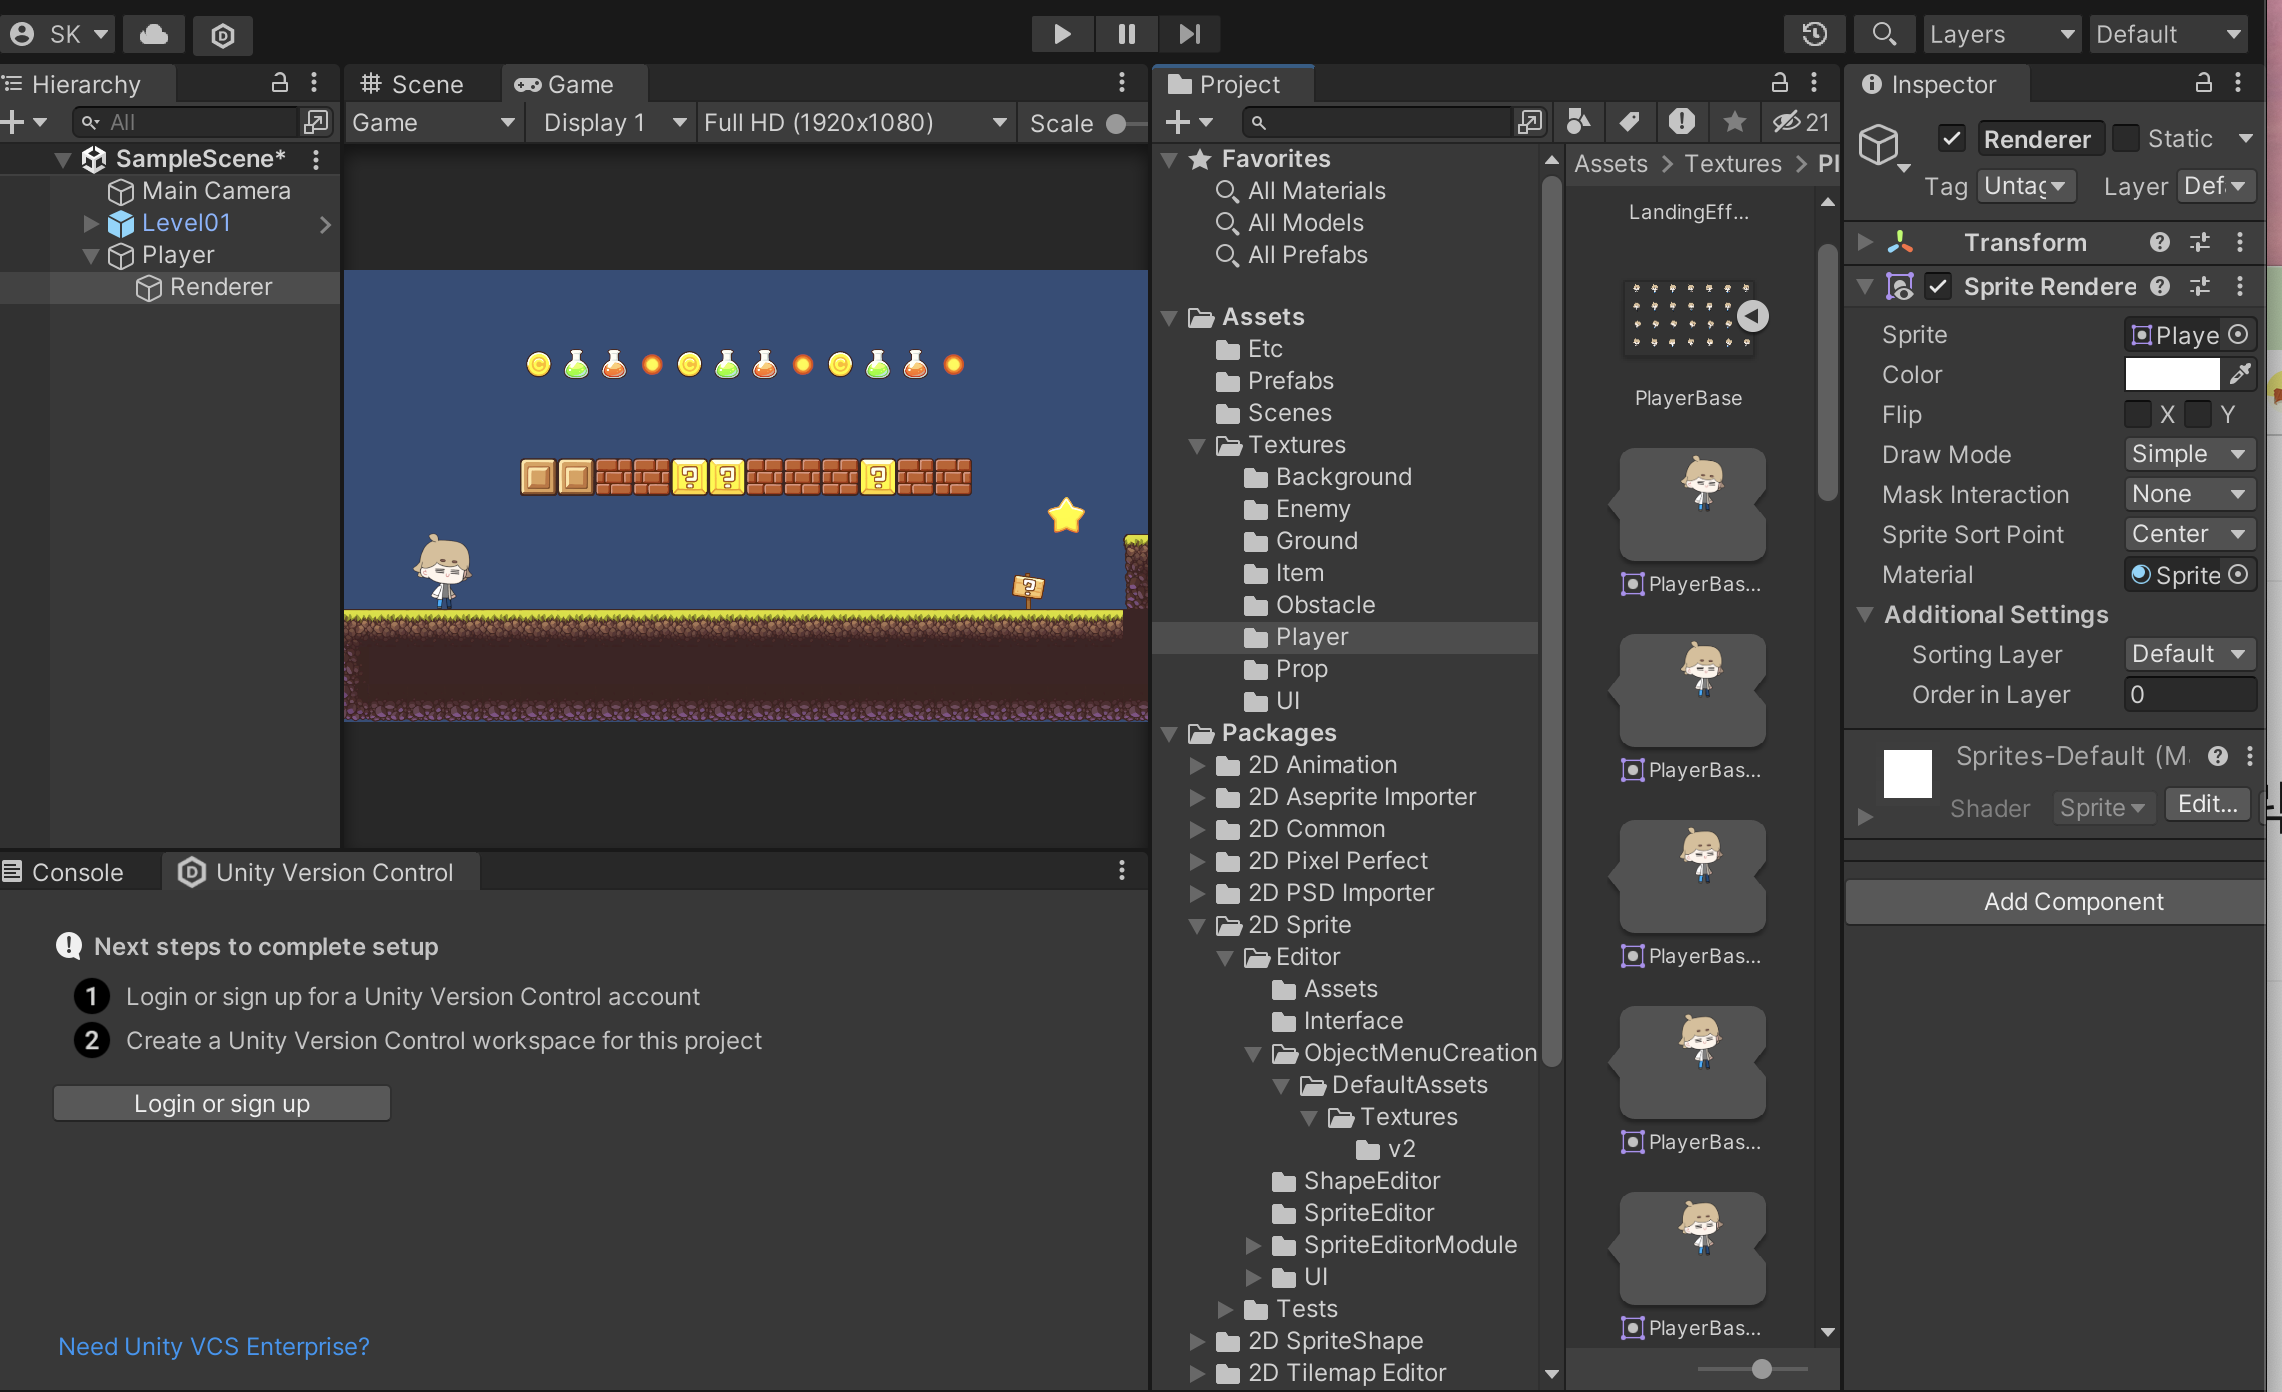Expand the 2D Animation package folder
The width and height of the screenshot is (2282, 1392).
click(1197, 765)
